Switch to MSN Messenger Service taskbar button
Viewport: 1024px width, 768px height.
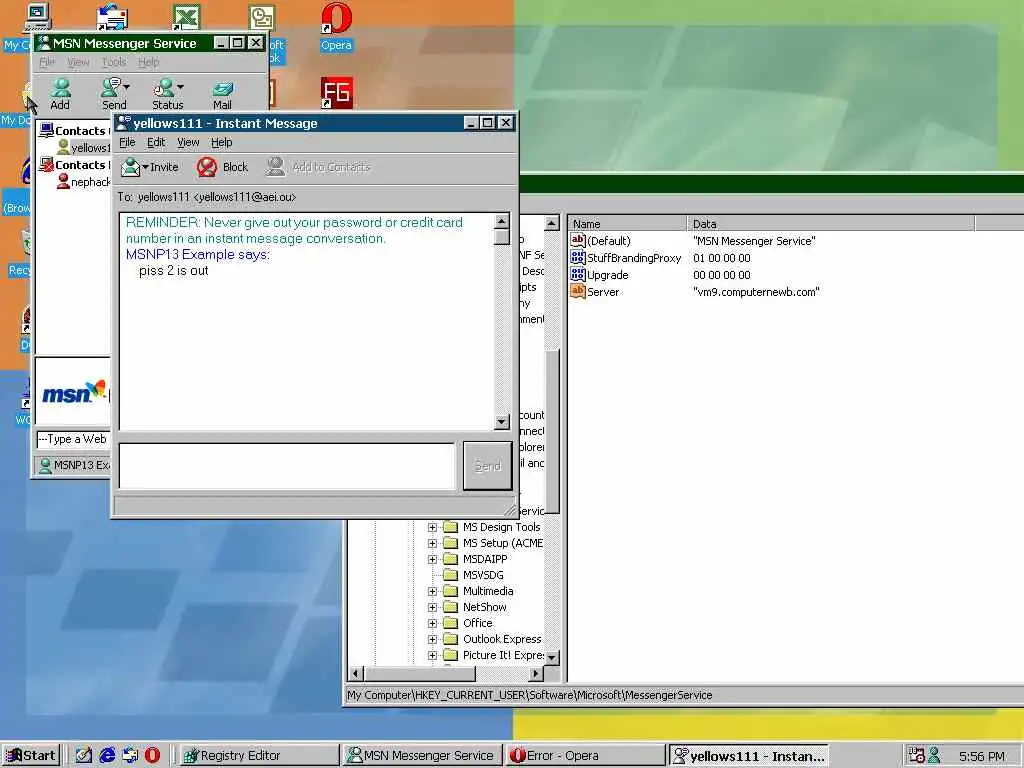[422, 755]
